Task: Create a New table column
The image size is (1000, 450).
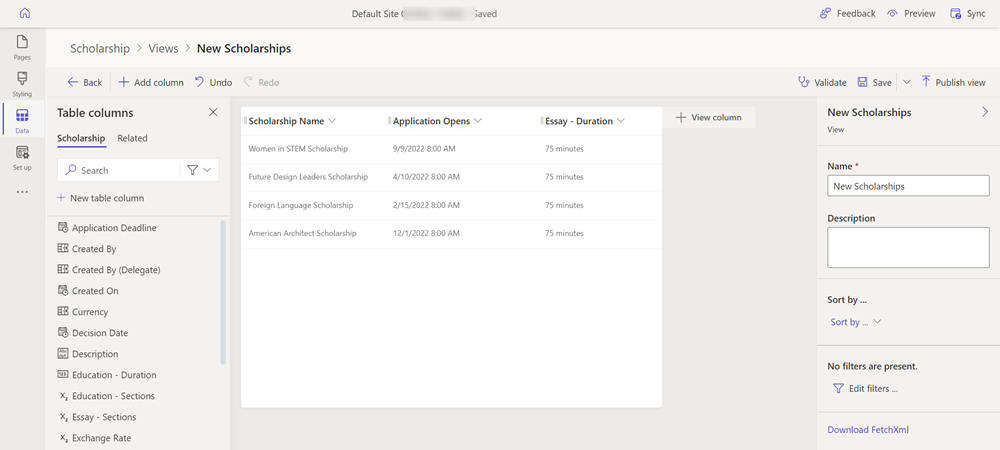Action: pos(101,198)
